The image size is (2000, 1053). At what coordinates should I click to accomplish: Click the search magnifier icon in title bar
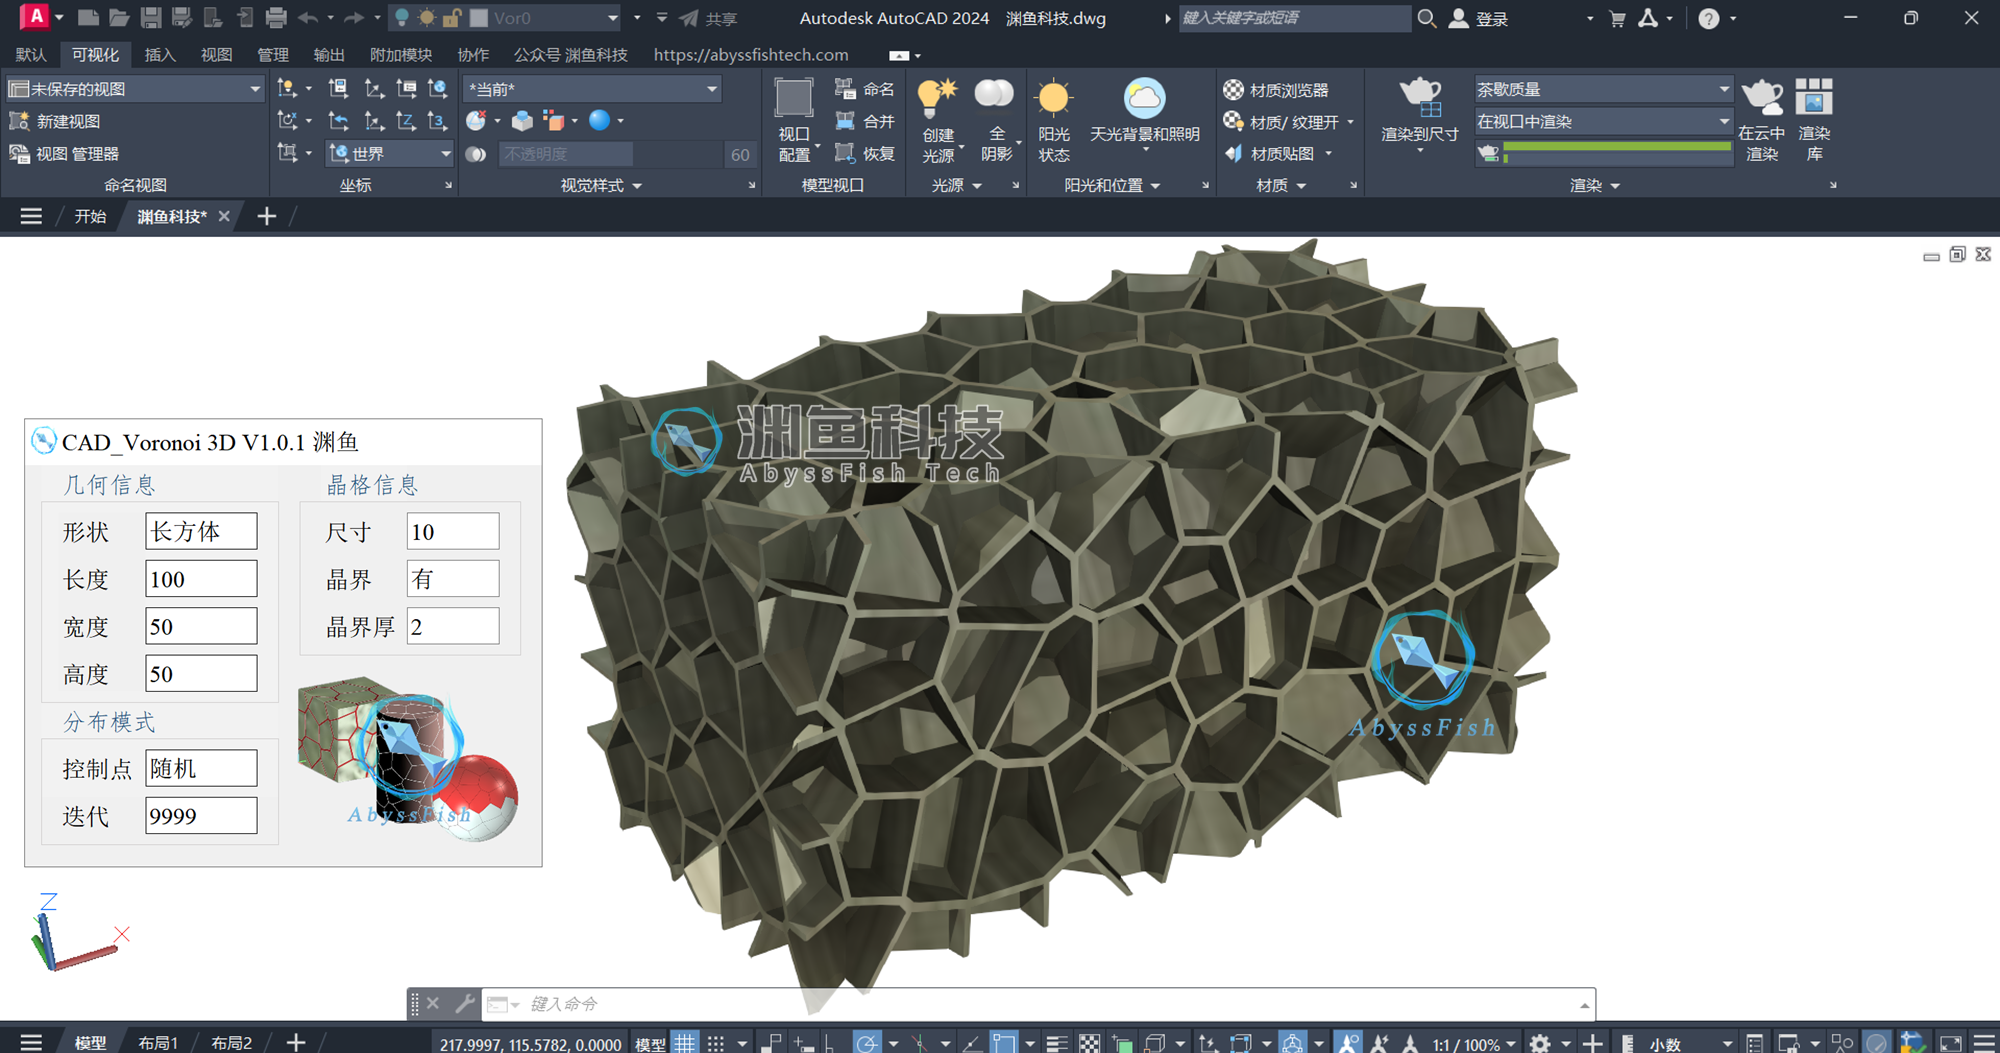1427,18
